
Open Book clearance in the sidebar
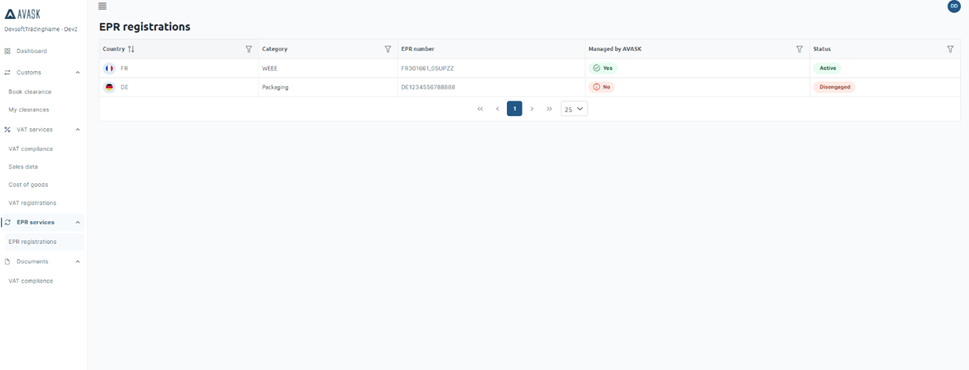tap(30, 91)
